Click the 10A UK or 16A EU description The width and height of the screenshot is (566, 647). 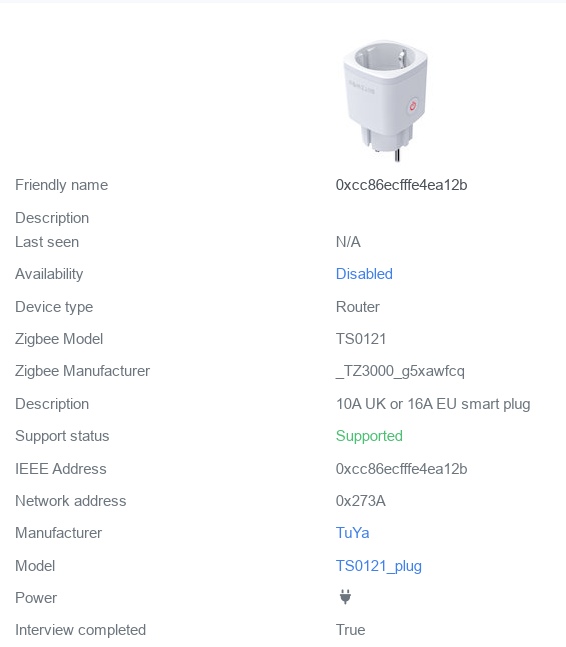tap(433, 404)
